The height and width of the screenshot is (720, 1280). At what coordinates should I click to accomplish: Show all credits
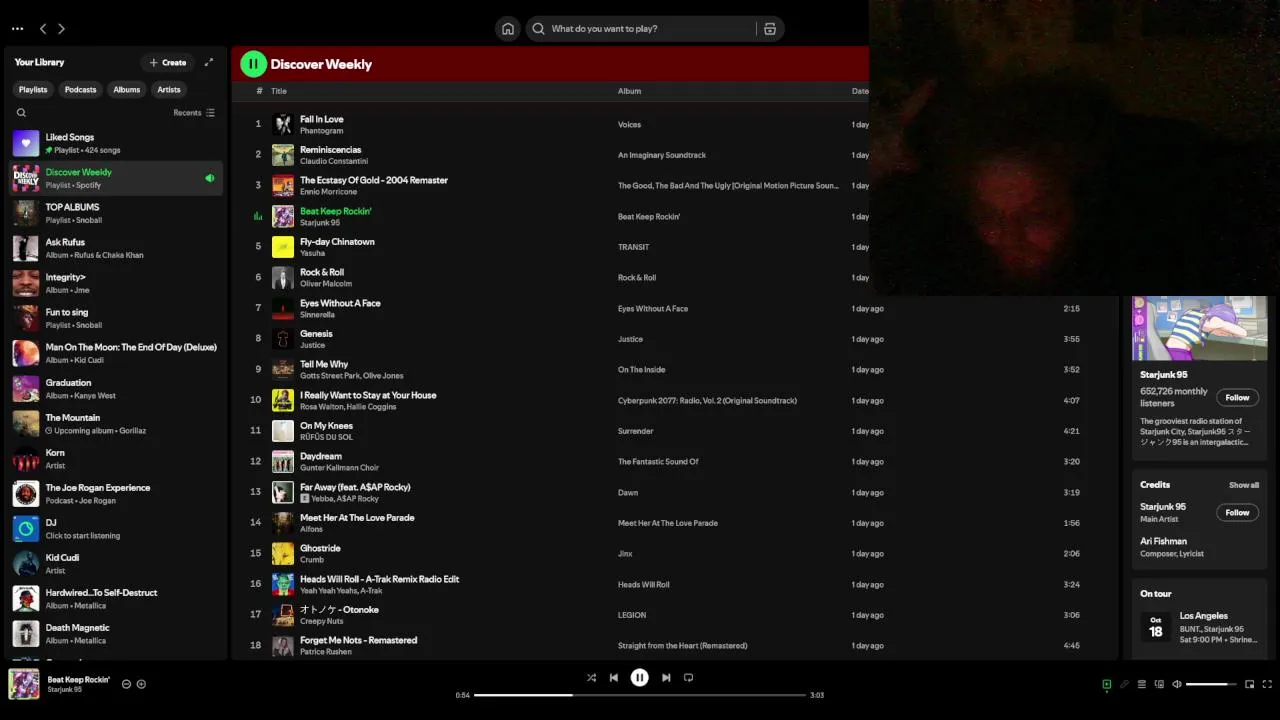pyautogui.click(x=1244, y=485)
